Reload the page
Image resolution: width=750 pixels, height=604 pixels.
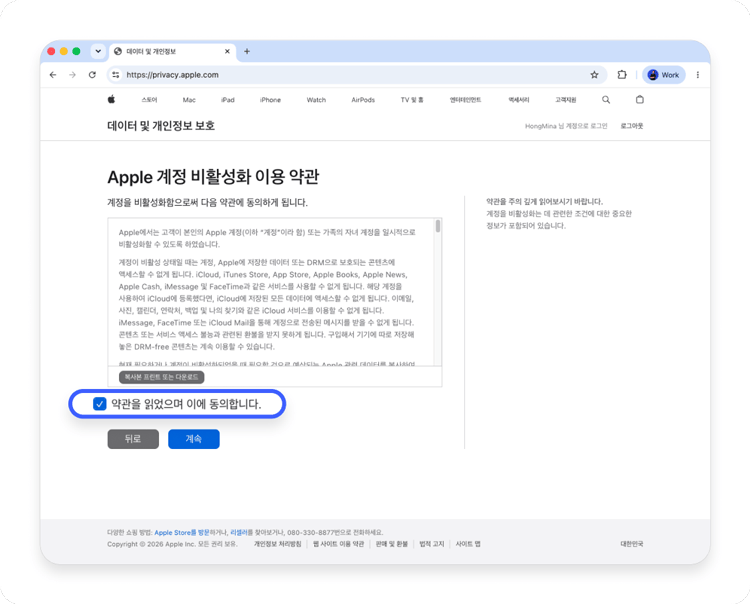click(x=92, y=75)
